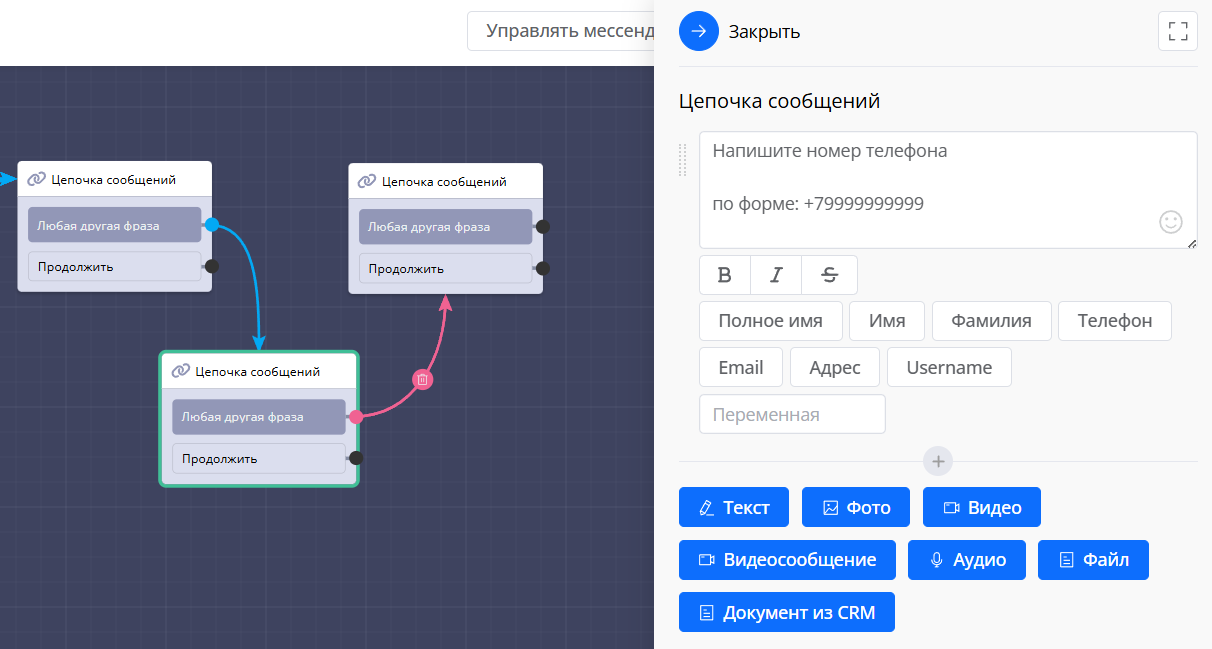
Task: Add a Фото block
Action: point(855,507)
